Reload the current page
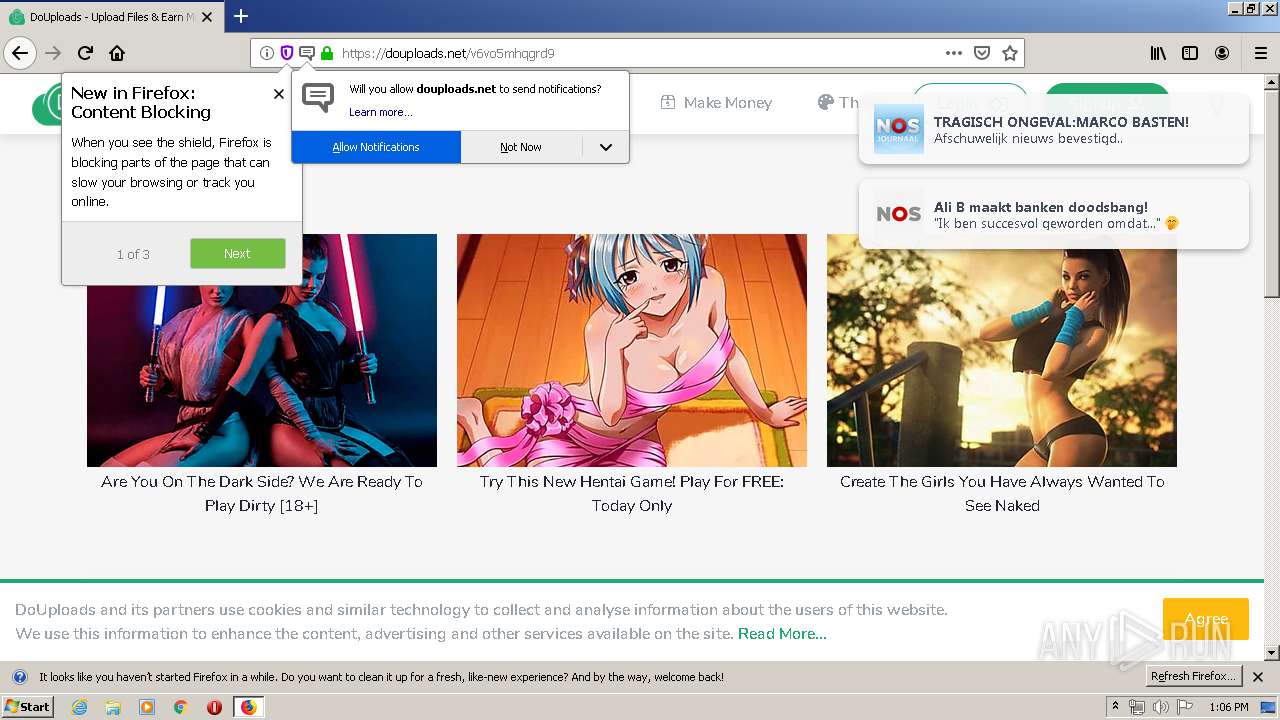Image resolution: width=1280 pixels, height=720 pixels. pyautogui.click(x=86, y=53)
